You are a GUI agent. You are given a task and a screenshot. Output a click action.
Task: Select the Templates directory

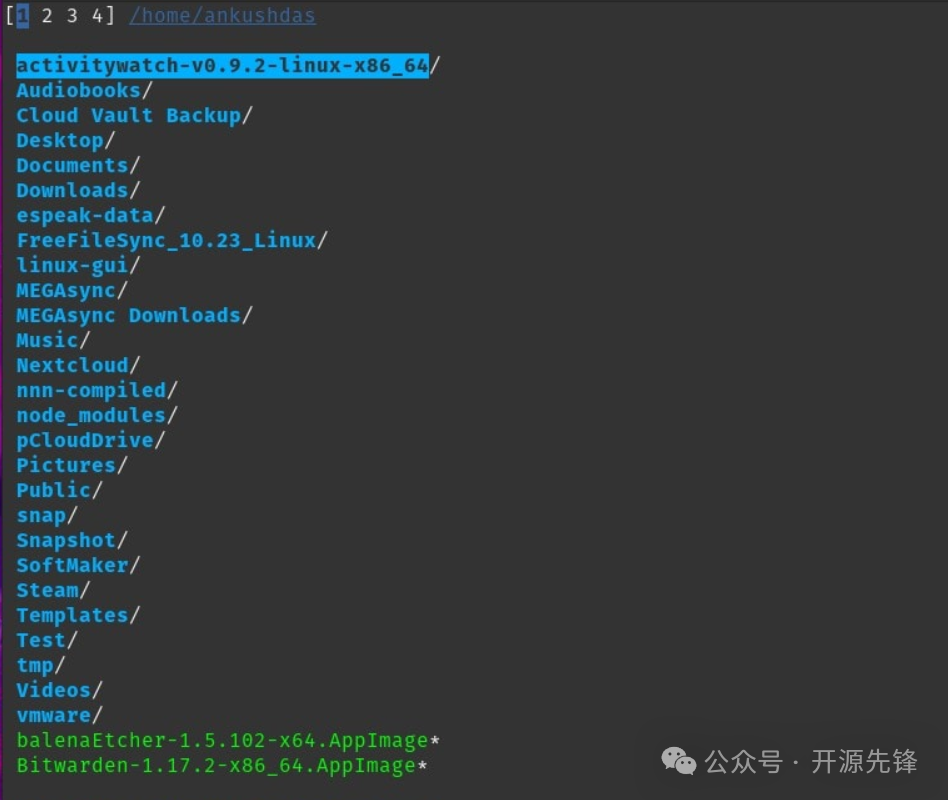(x=78, y=616)
